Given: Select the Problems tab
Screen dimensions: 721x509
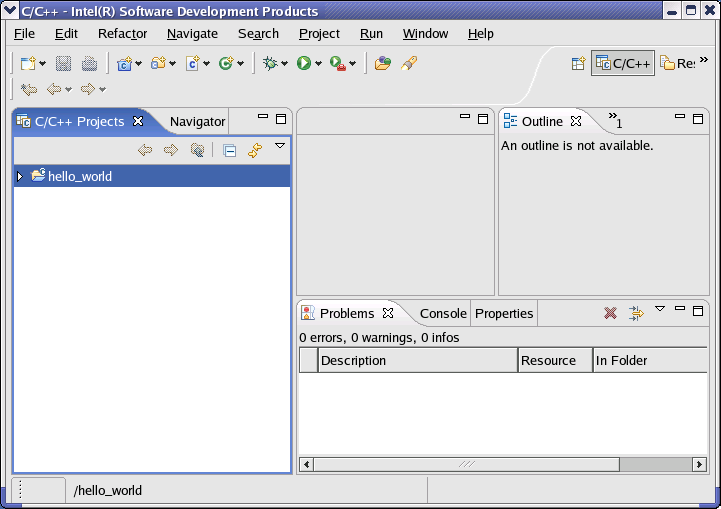Looking at the screenshot, I should point(347,314).
